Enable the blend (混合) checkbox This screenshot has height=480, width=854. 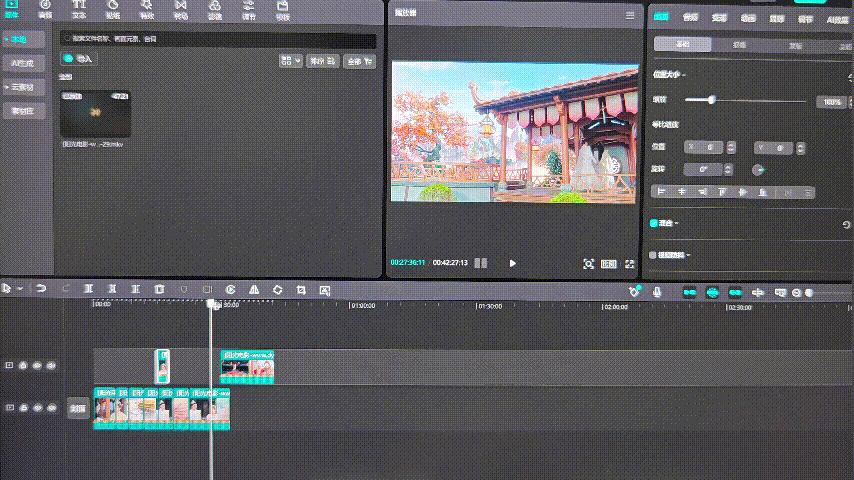654,223
